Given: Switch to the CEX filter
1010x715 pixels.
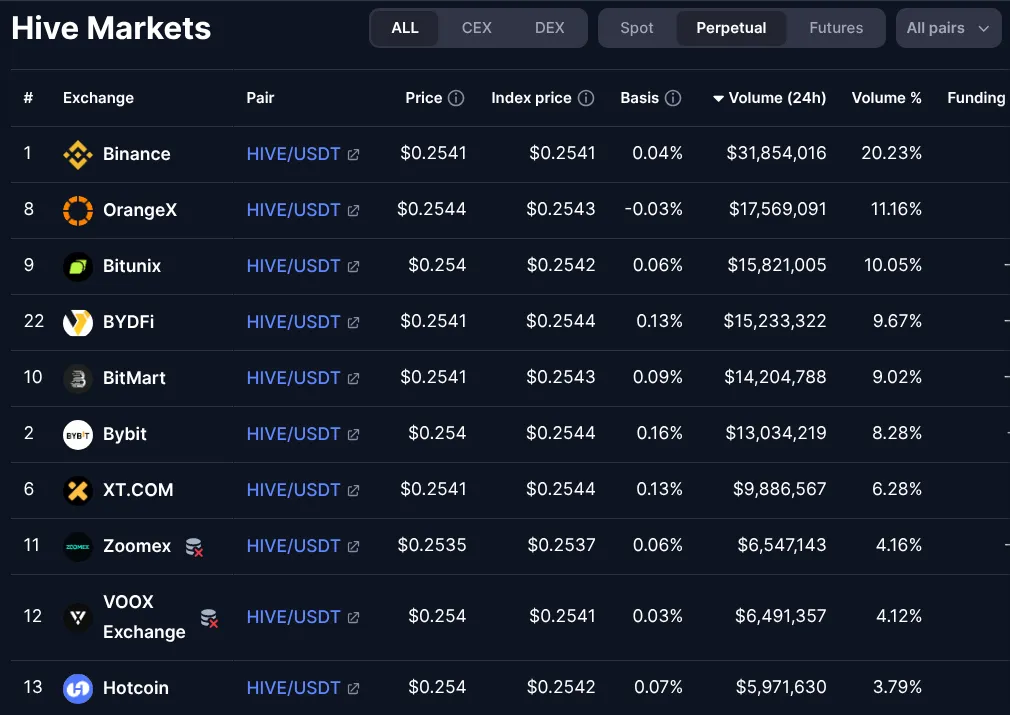Looking at the screenshot, I should (477, 28).
